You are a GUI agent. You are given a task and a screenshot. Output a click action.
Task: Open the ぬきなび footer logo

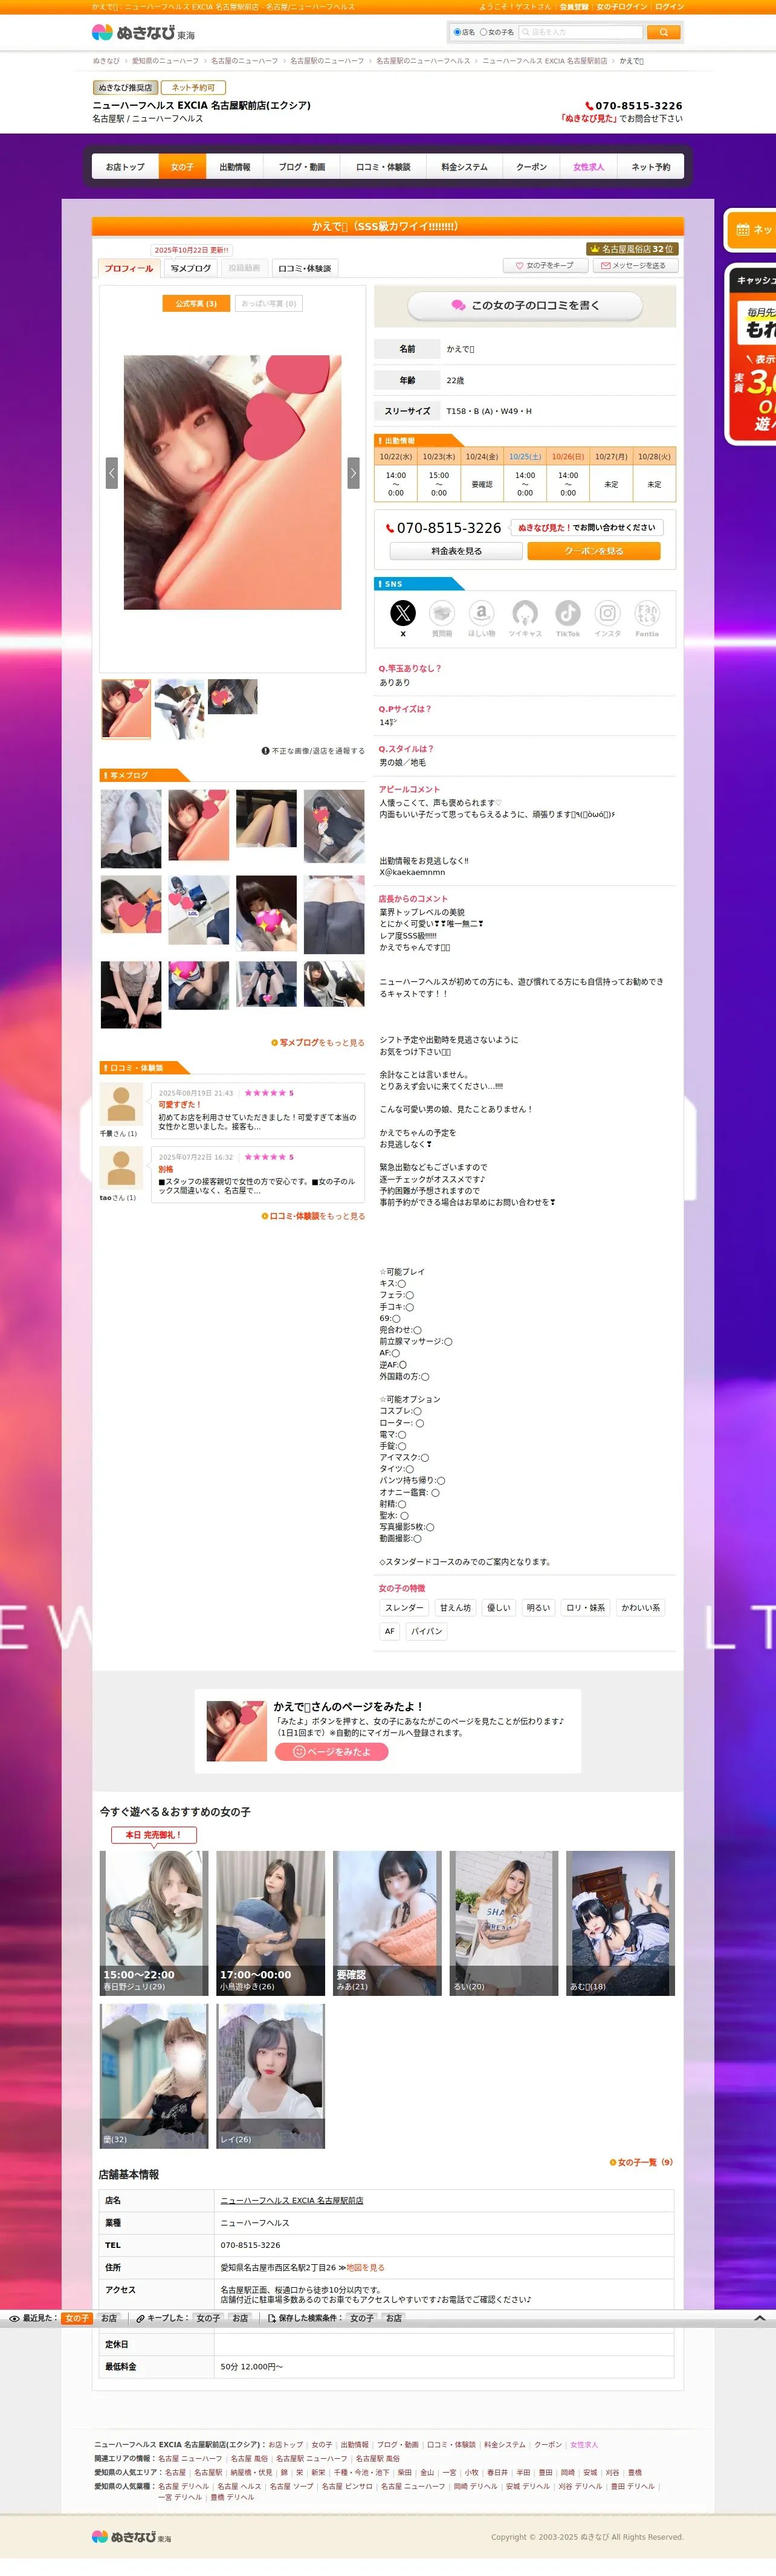pos(131,2536)
